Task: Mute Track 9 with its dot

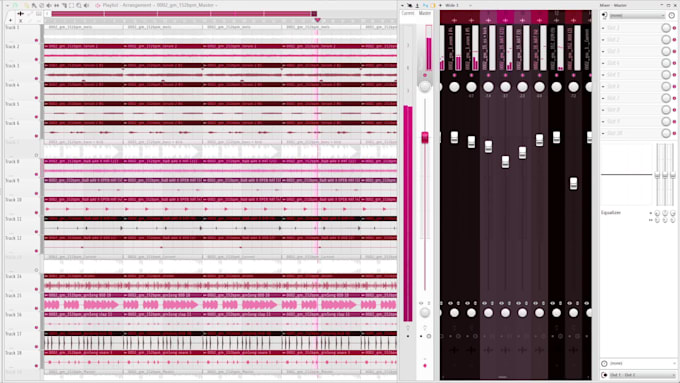Action: click(36, 193)
